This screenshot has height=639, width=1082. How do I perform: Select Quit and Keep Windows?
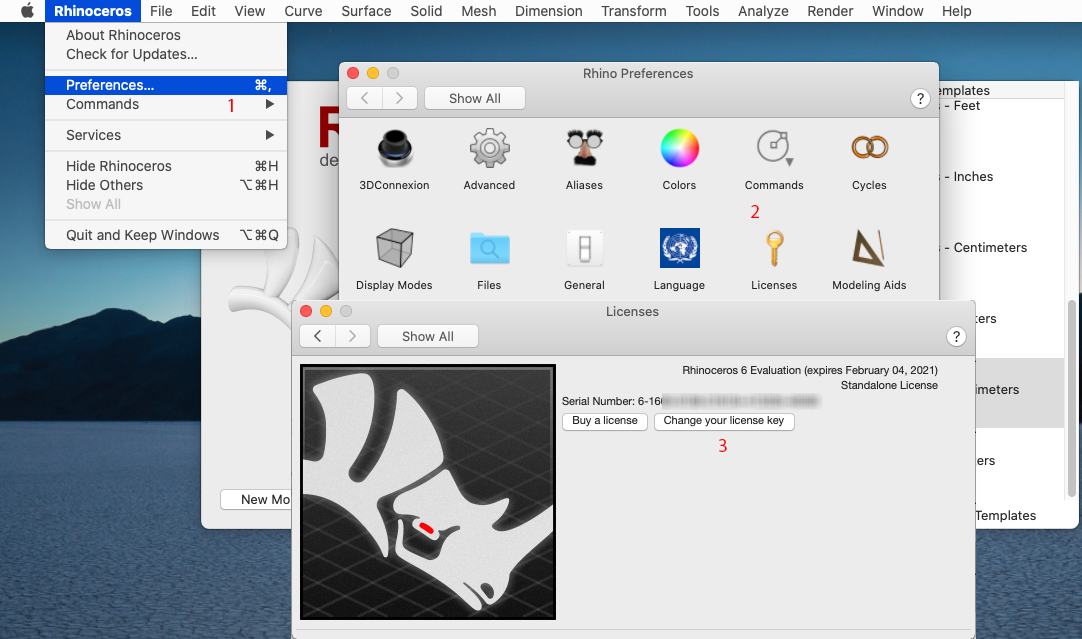tap(166, 235)
